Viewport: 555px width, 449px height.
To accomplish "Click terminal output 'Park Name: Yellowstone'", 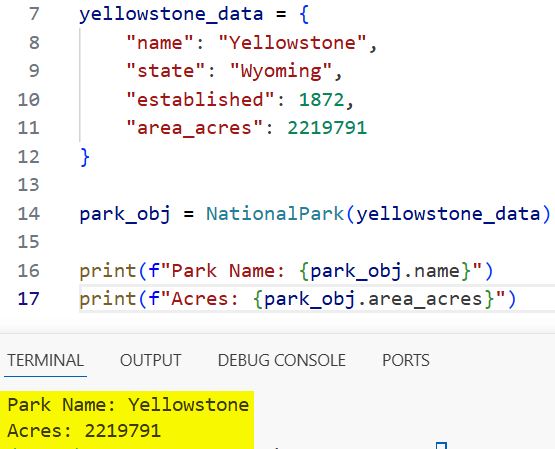I will point(128,404).
